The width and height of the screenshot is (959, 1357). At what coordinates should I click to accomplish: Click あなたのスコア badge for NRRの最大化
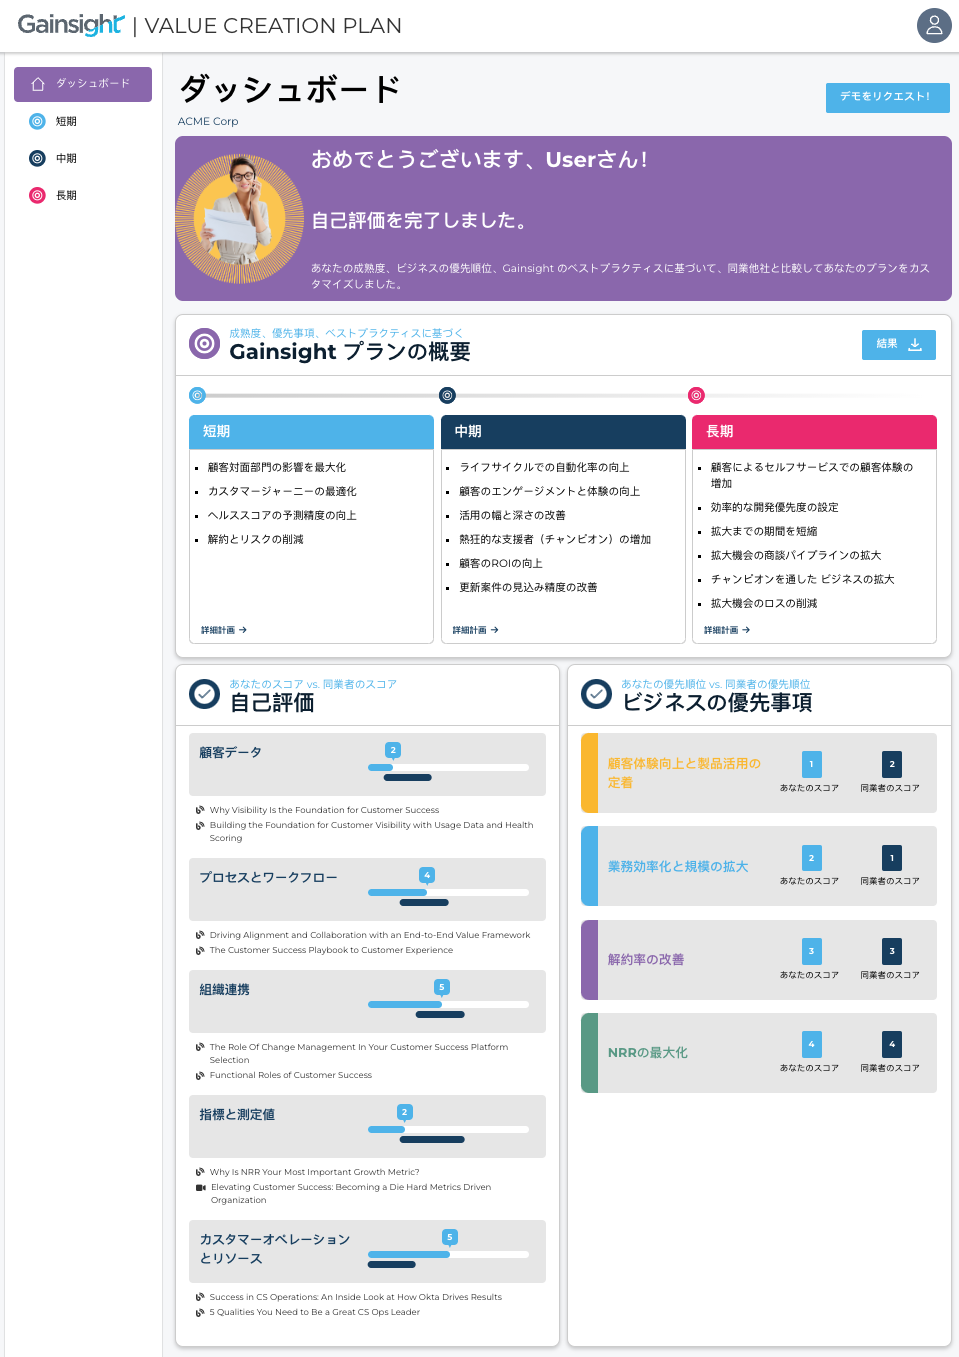click(811, 1044)
